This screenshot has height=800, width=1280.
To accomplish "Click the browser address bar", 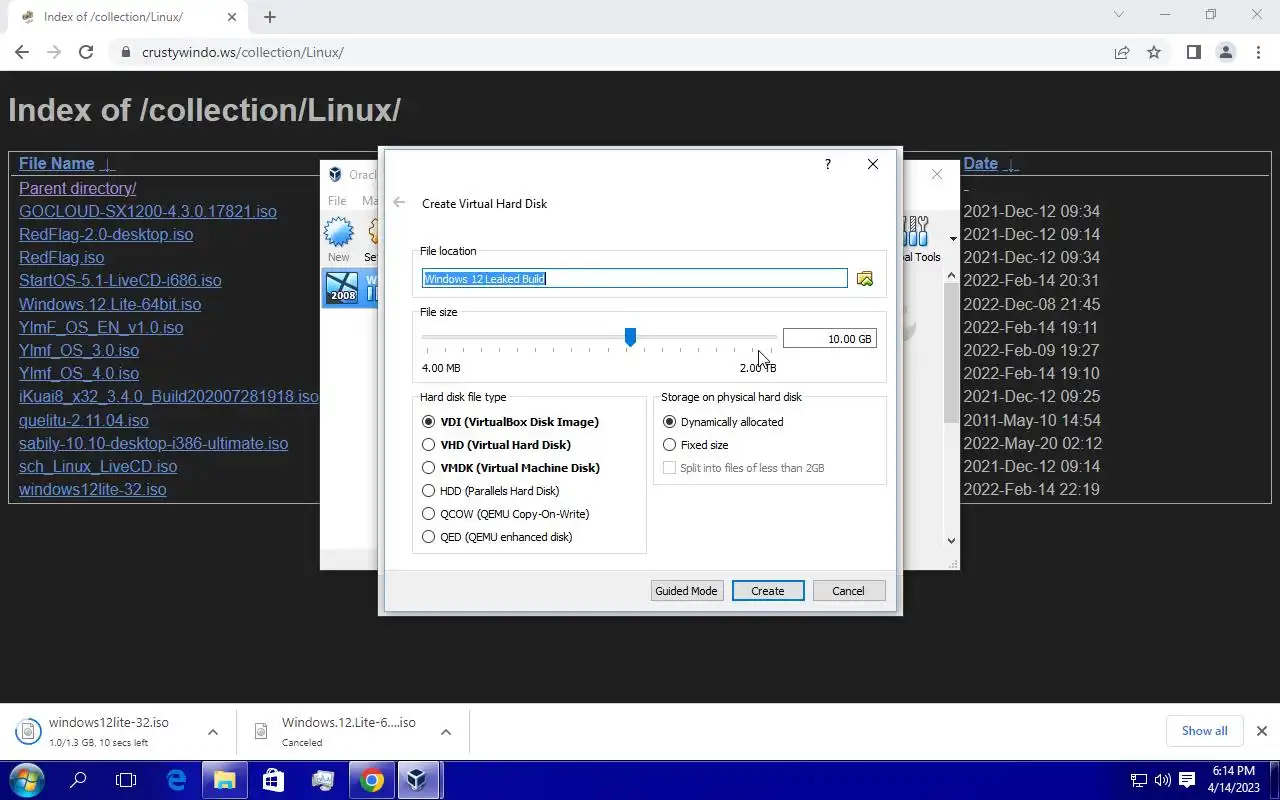I will [610, 52].
